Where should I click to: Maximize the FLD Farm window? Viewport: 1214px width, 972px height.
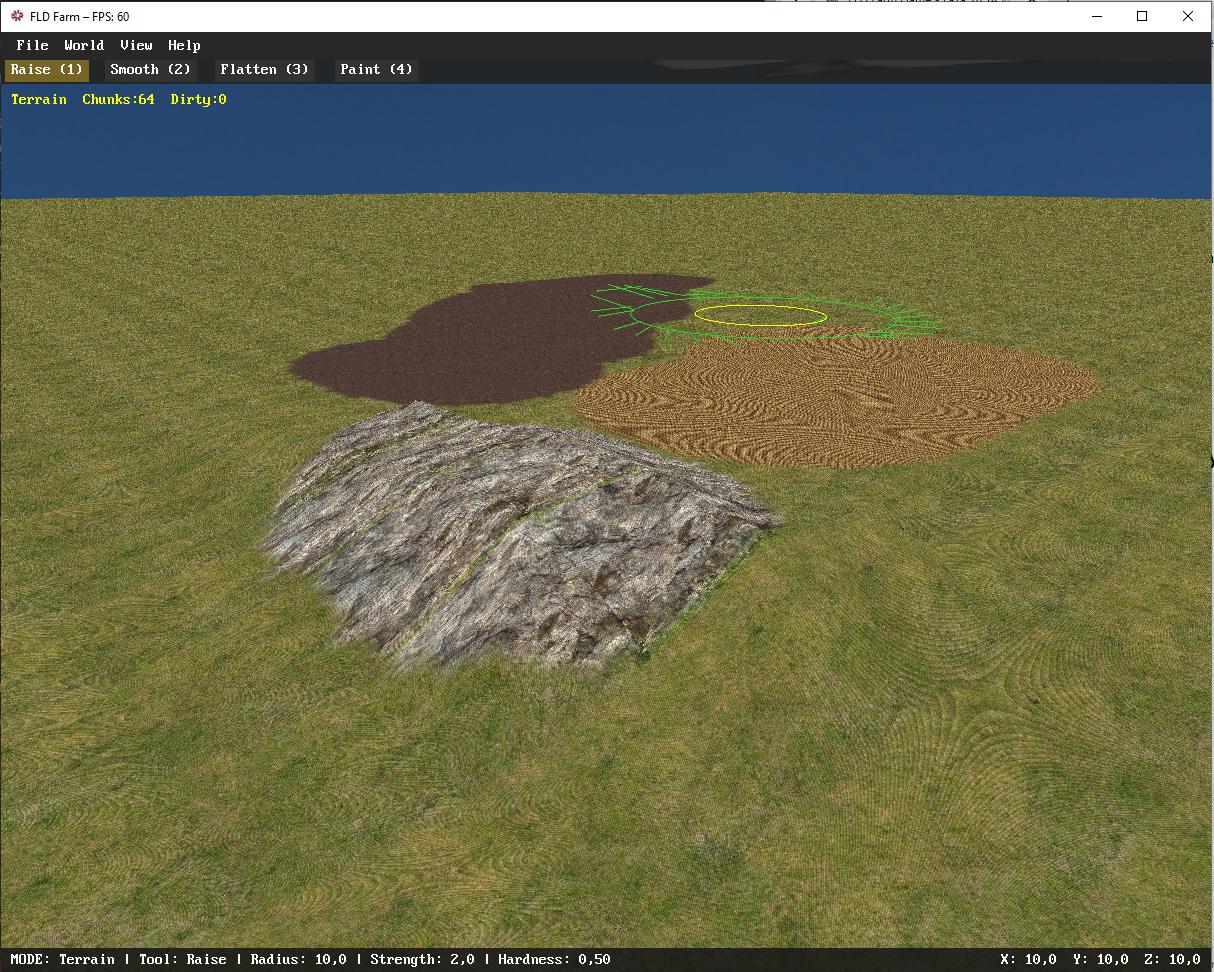[x=1142, y=16]
